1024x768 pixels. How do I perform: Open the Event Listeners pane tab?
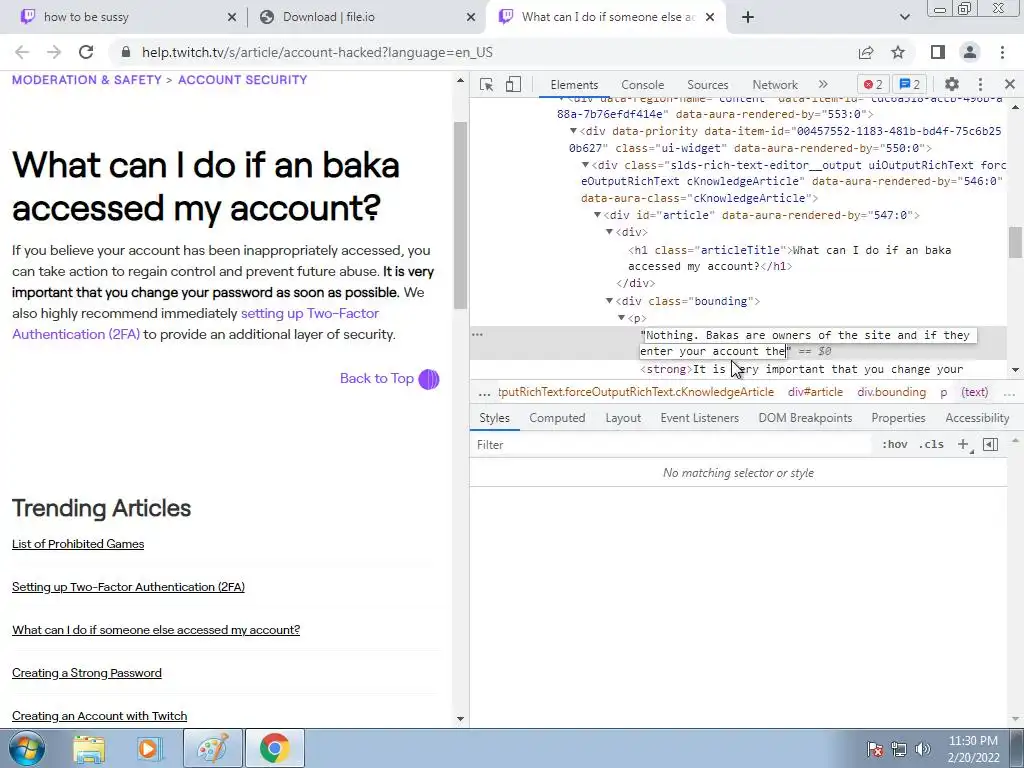(x=699, y=418)
